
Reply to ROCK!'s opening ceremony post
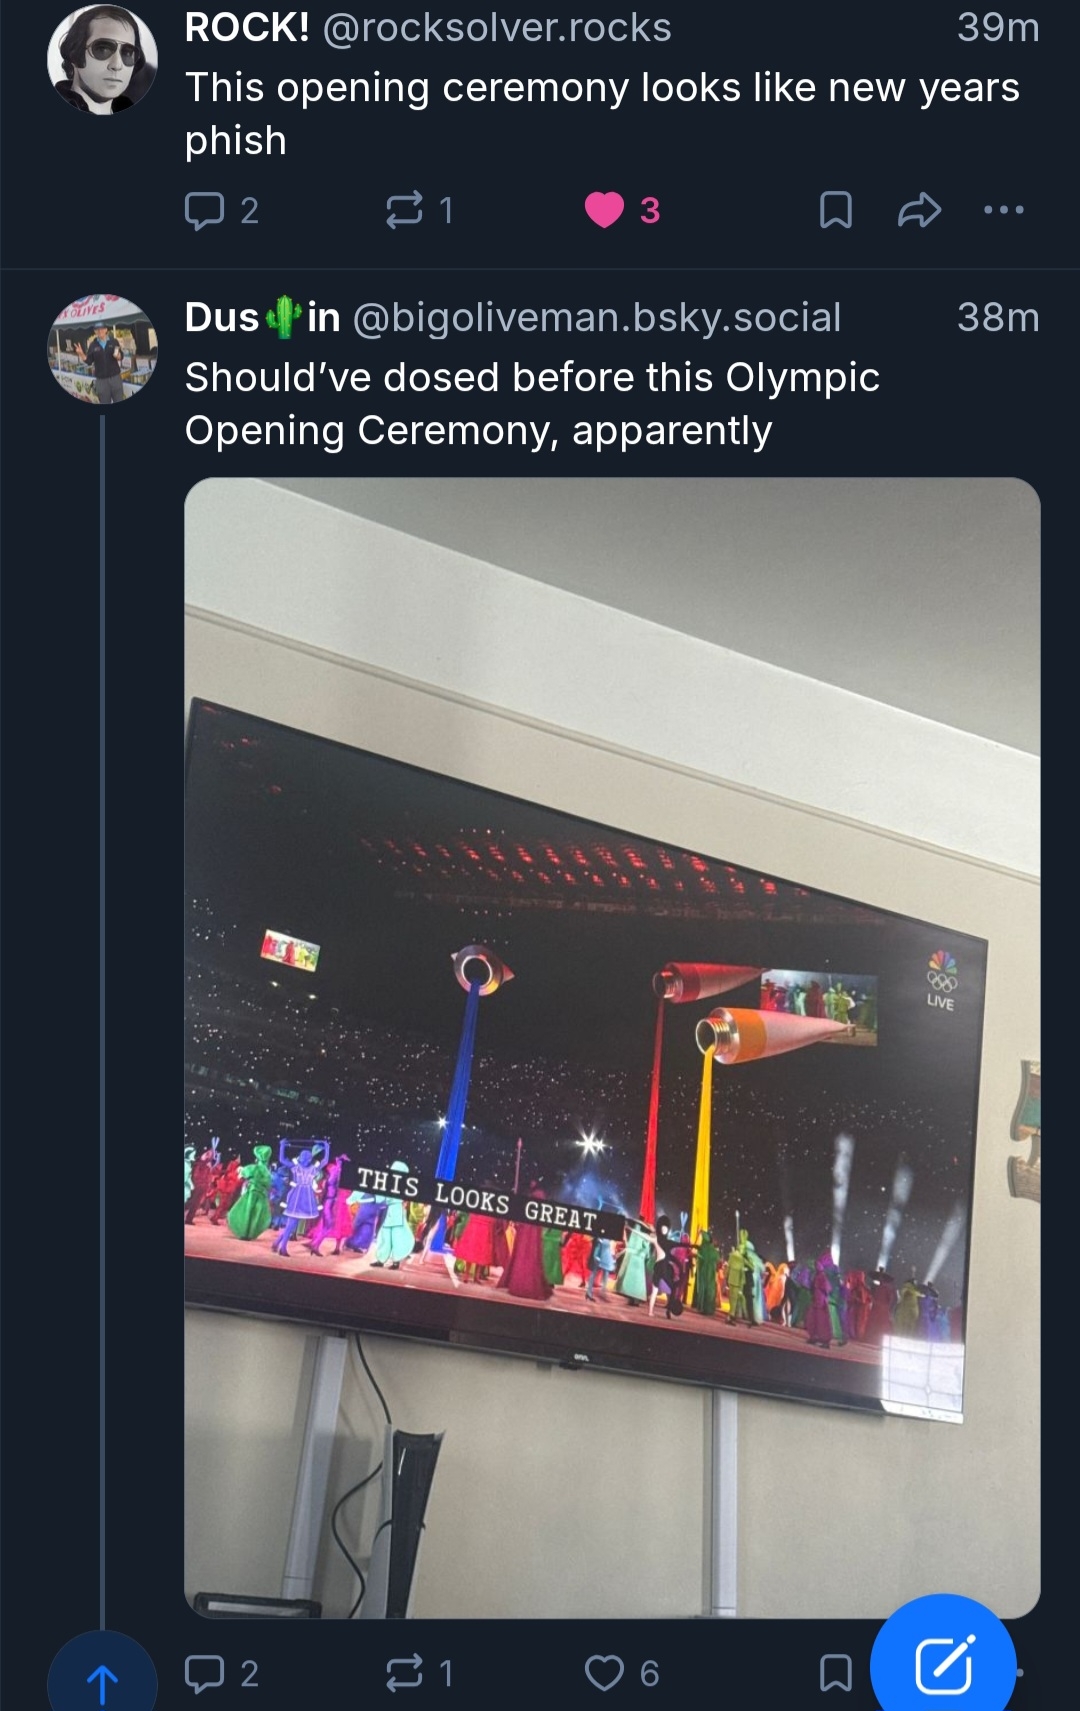pyautogui.click(x=205, y=211)
